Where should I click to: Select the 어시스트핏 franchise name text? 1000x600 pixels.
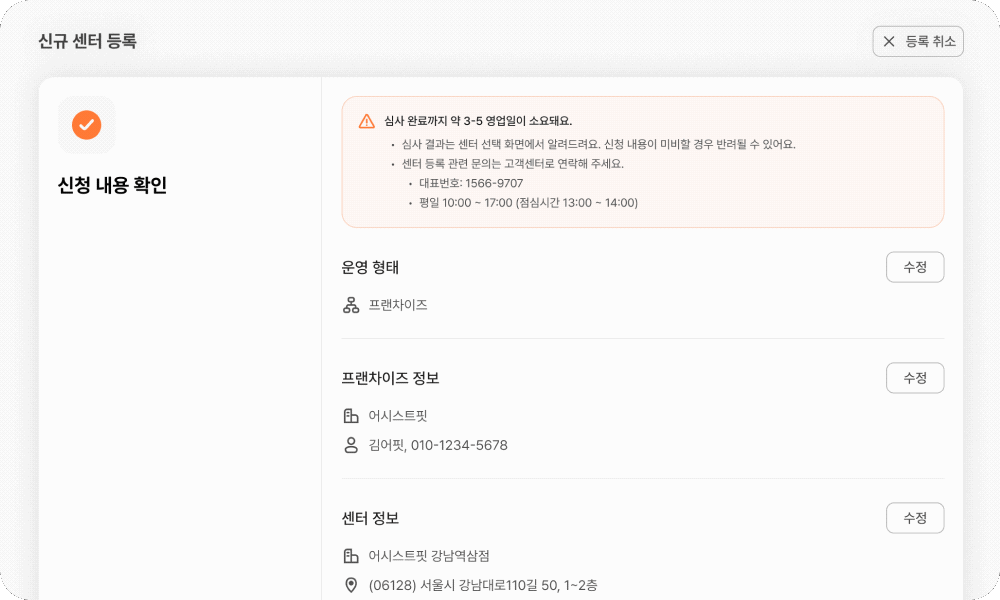tap(398, 416)
